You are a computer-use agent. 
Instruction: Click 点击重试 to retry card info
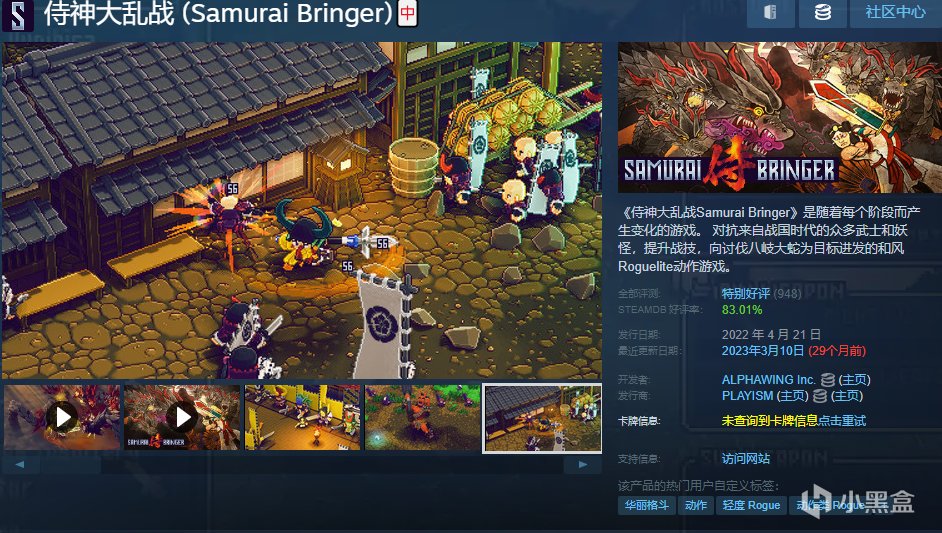(842, 421)
